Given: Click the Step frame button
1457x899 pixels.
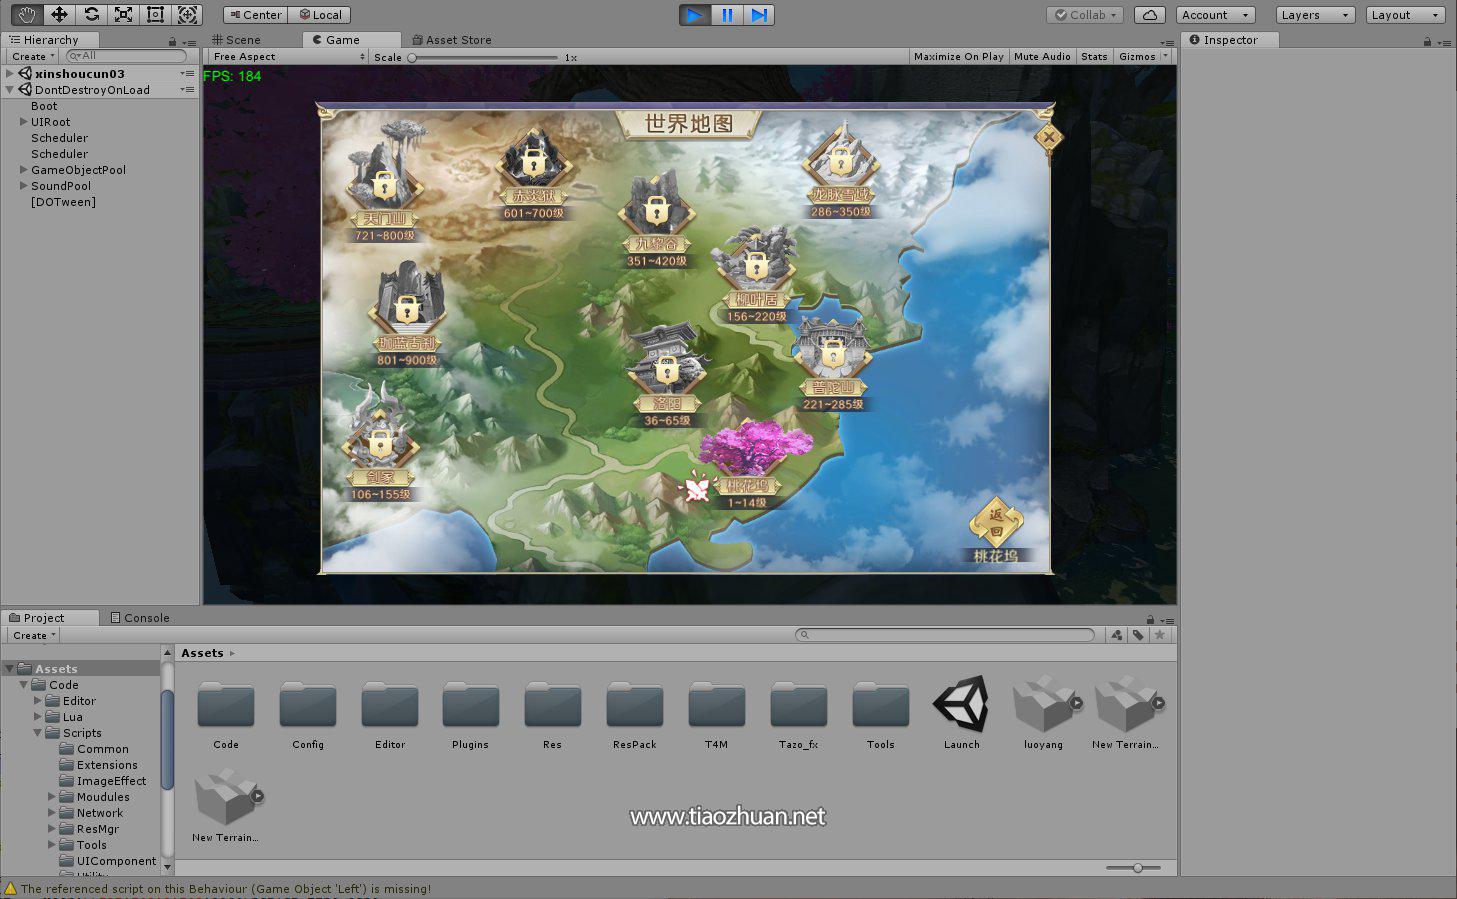Looking at the screenshot, I should [x=759, y=14].
